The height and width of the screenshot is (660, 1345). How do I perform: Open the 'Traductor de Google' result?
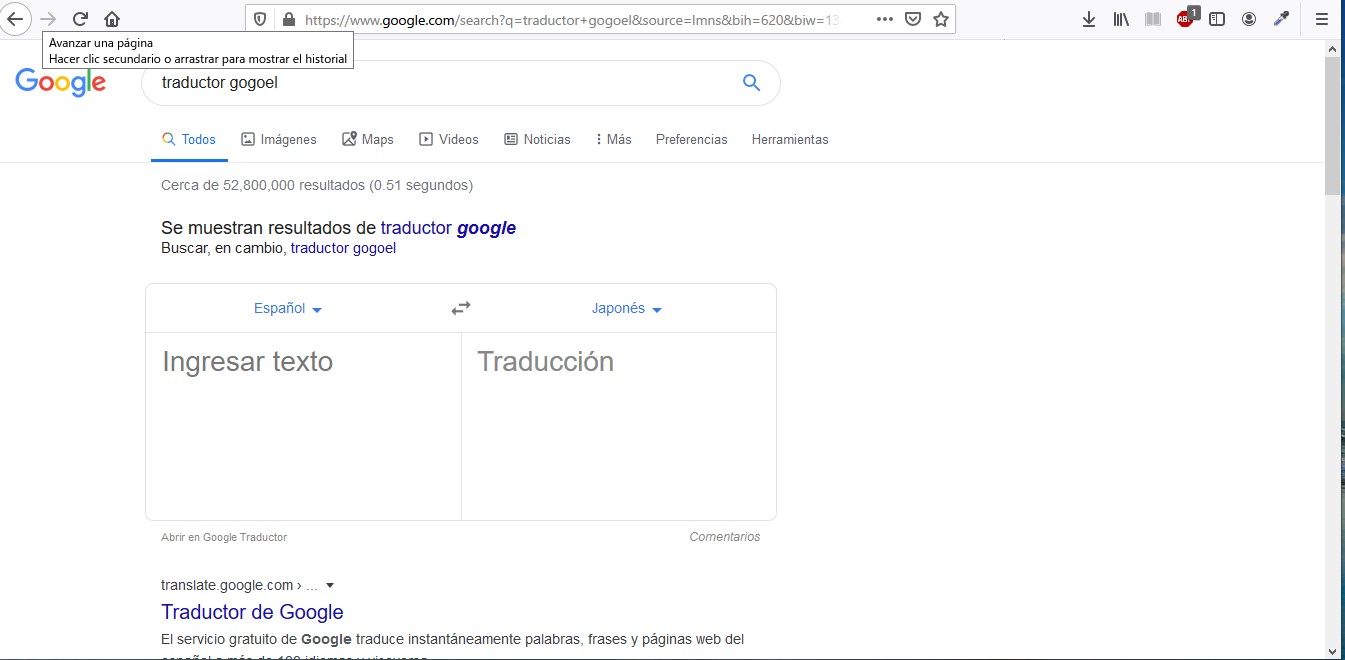pyautogui.click(x=252, y=612)
